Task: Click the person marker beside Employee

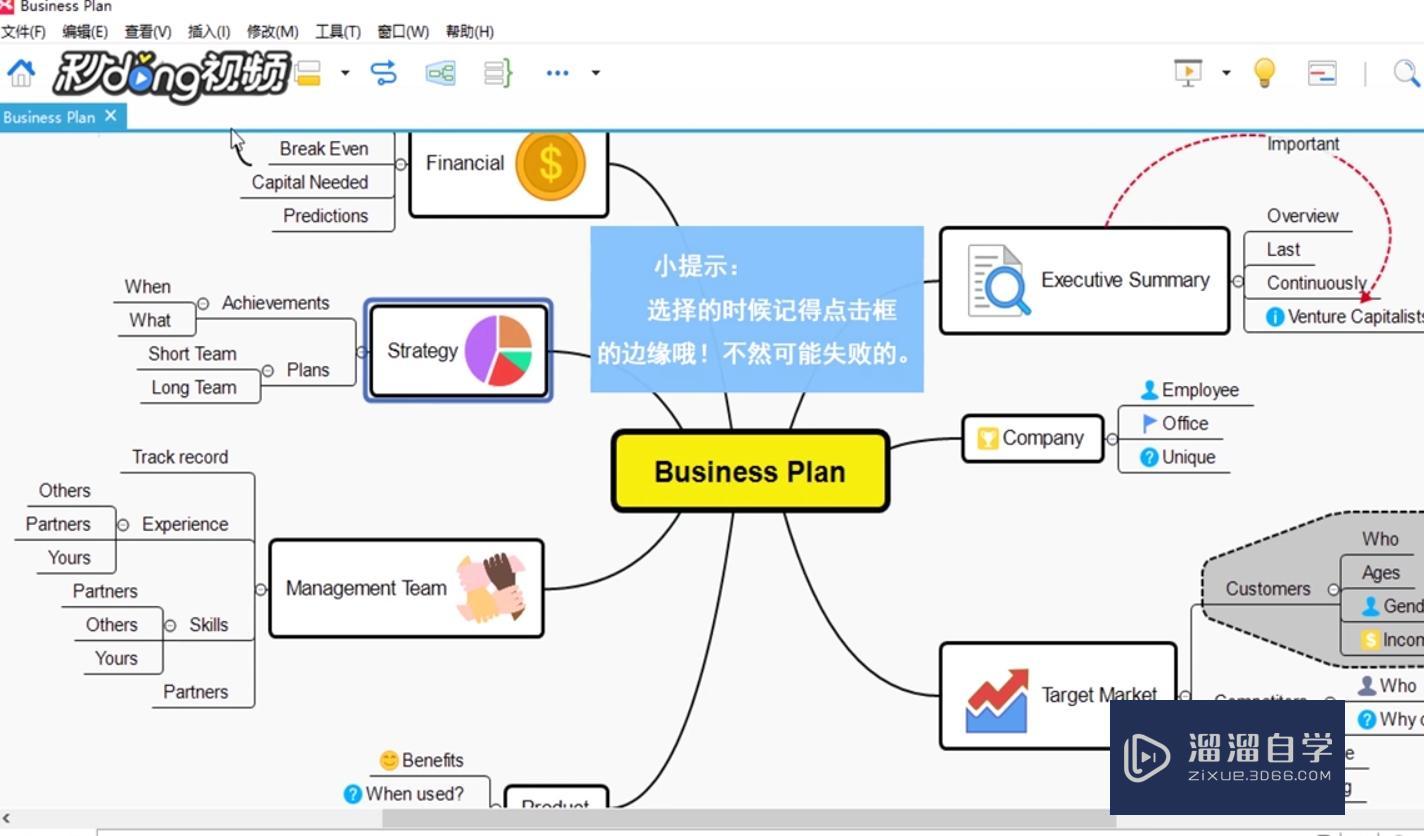Action: point(1149,390)
